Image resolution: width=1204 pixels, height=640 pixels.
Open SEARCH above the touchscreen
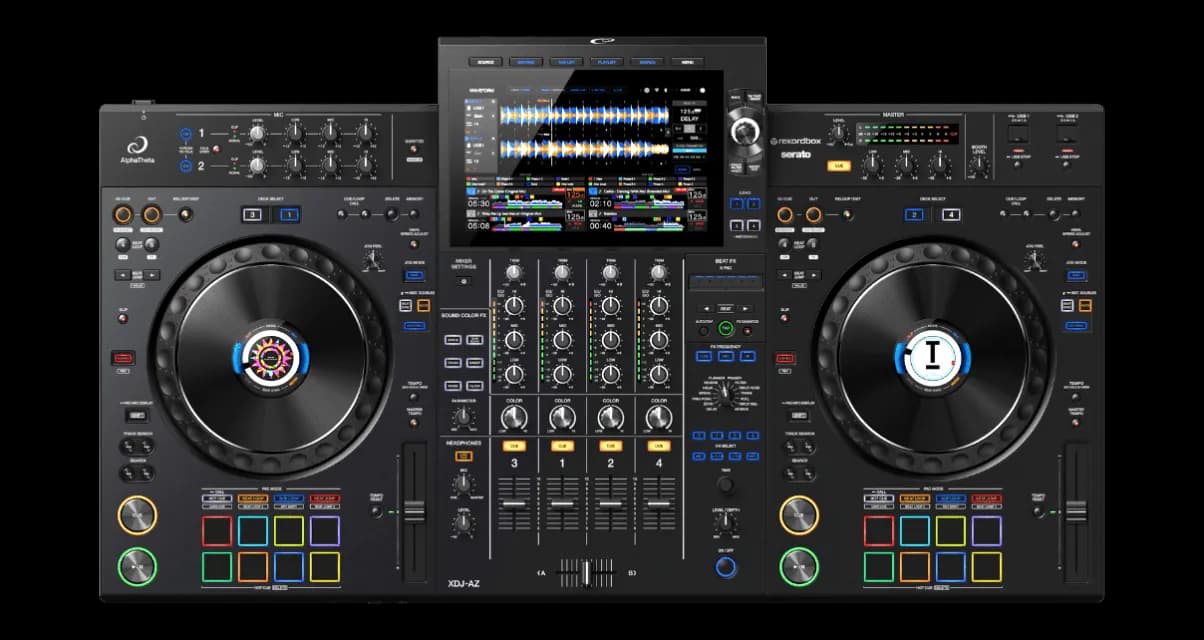pos(647,62)
